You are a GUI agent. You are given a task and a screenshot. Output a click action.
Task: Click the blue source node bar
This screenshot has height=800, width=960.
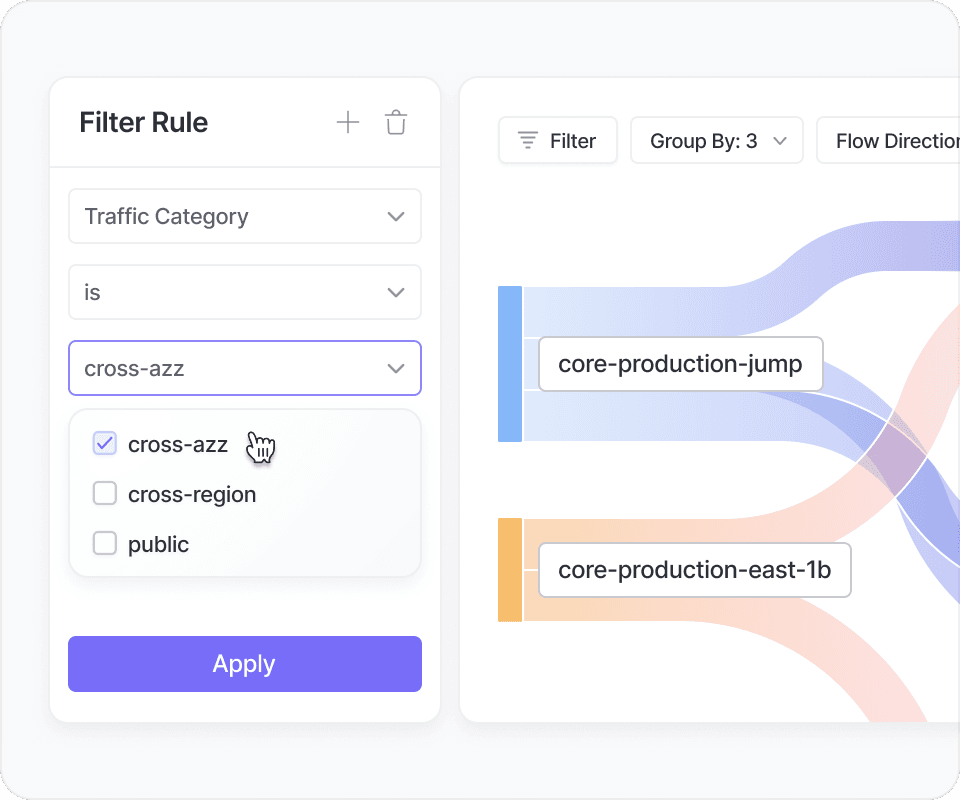coord(510,364)
